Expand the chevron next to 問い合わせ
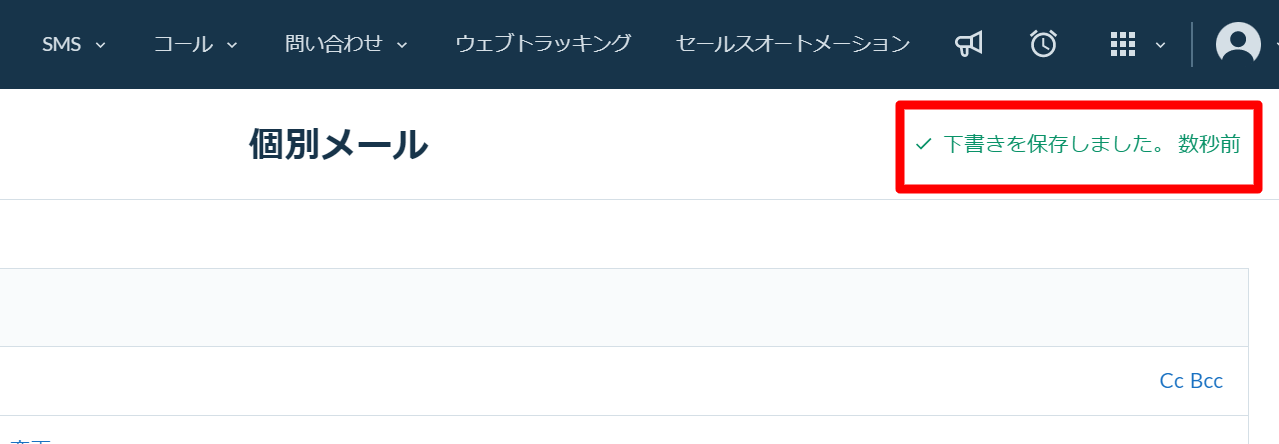1279x444 pixels. pos(402,45)
